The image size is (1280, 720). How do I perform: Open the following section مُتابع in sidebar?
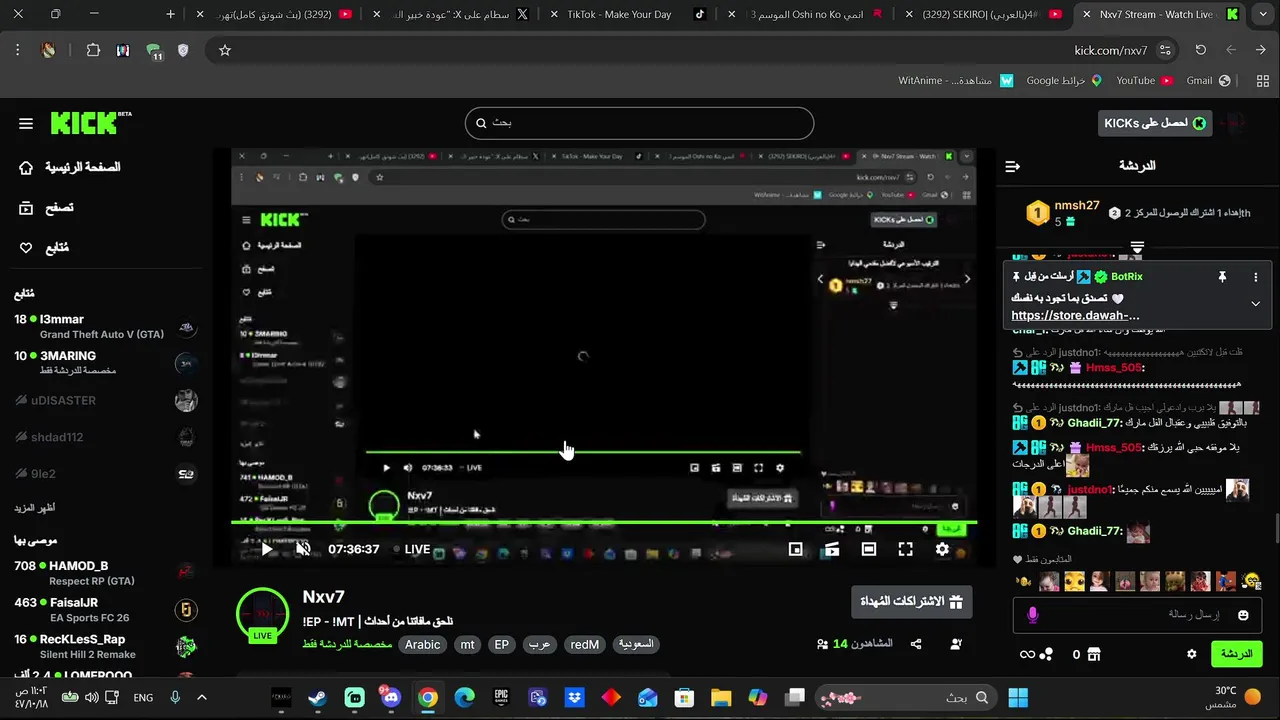[x=44, y=248]
